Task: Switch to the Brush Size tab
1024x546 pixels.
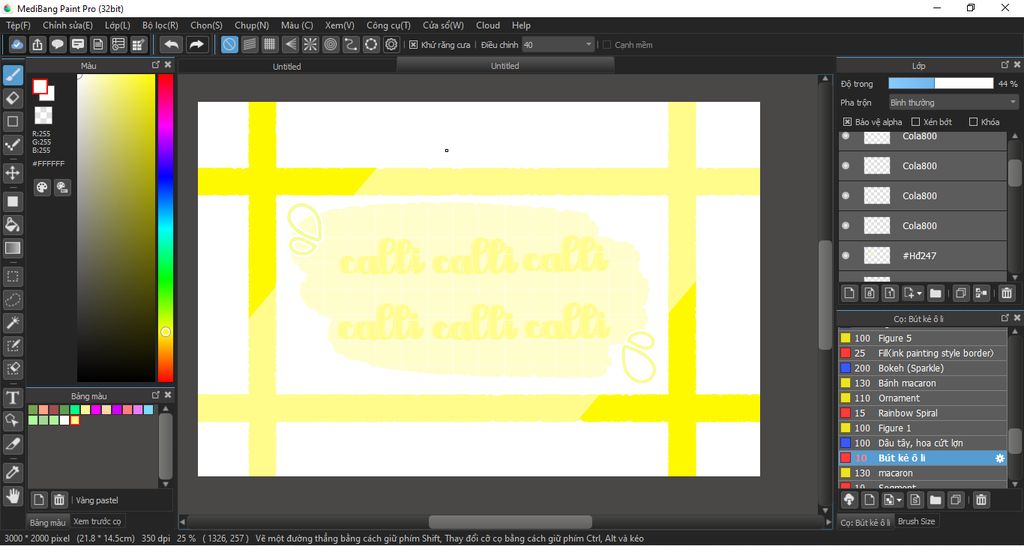Action: coord(916,521)
